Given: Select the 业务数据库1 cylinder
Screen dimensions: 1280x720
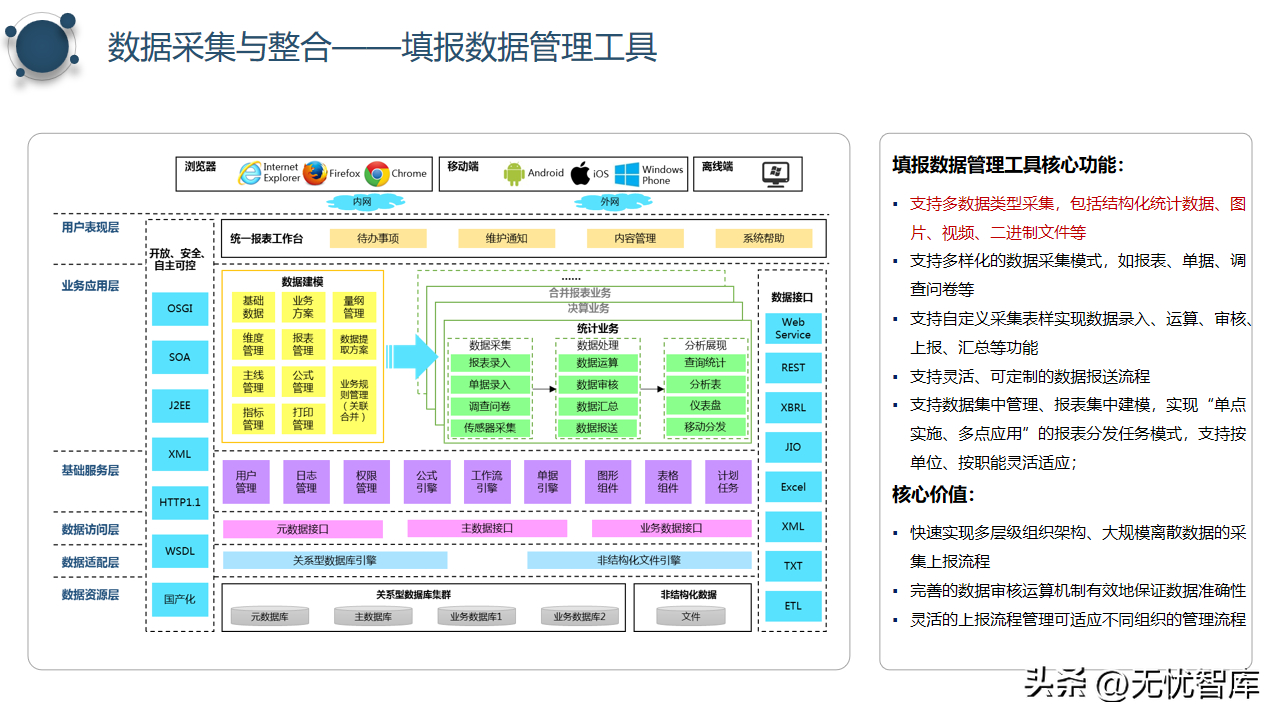Looking at the screenshot, I should pos(476,616).
